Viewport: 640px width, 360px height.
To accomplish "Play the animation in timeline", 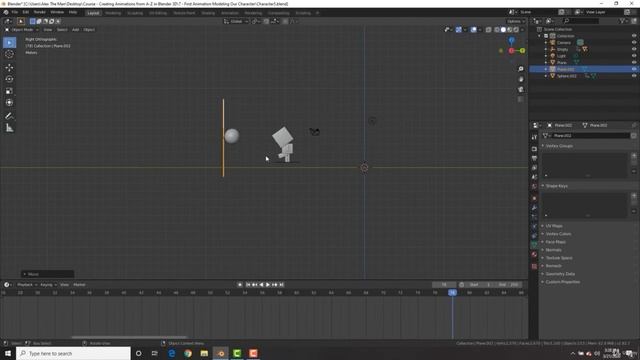I will tap(268, 285).
